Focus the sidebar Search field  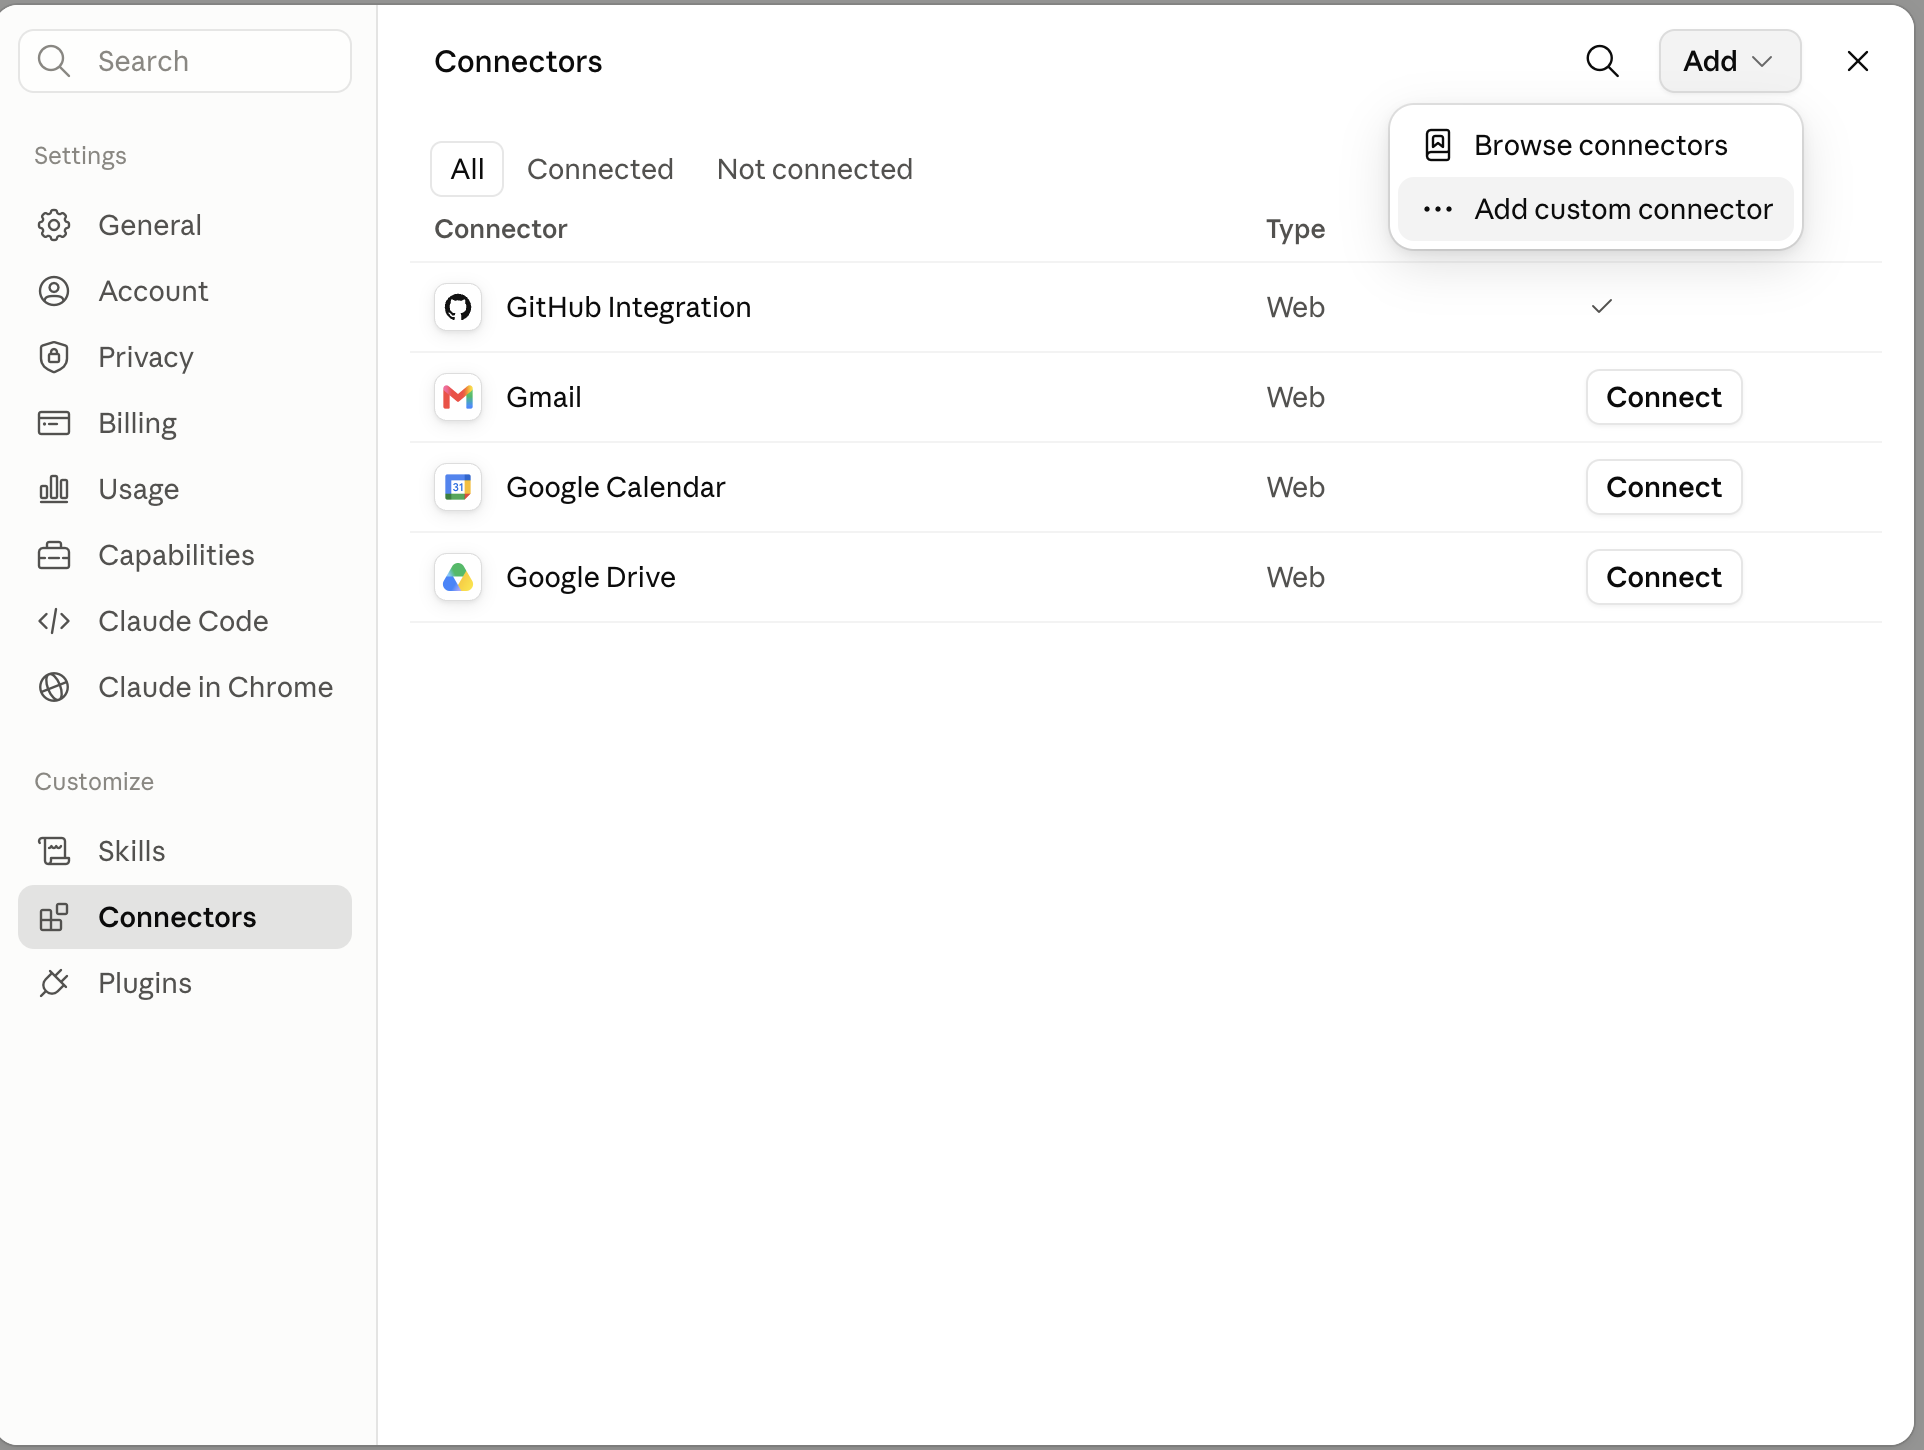pos(185,61)
